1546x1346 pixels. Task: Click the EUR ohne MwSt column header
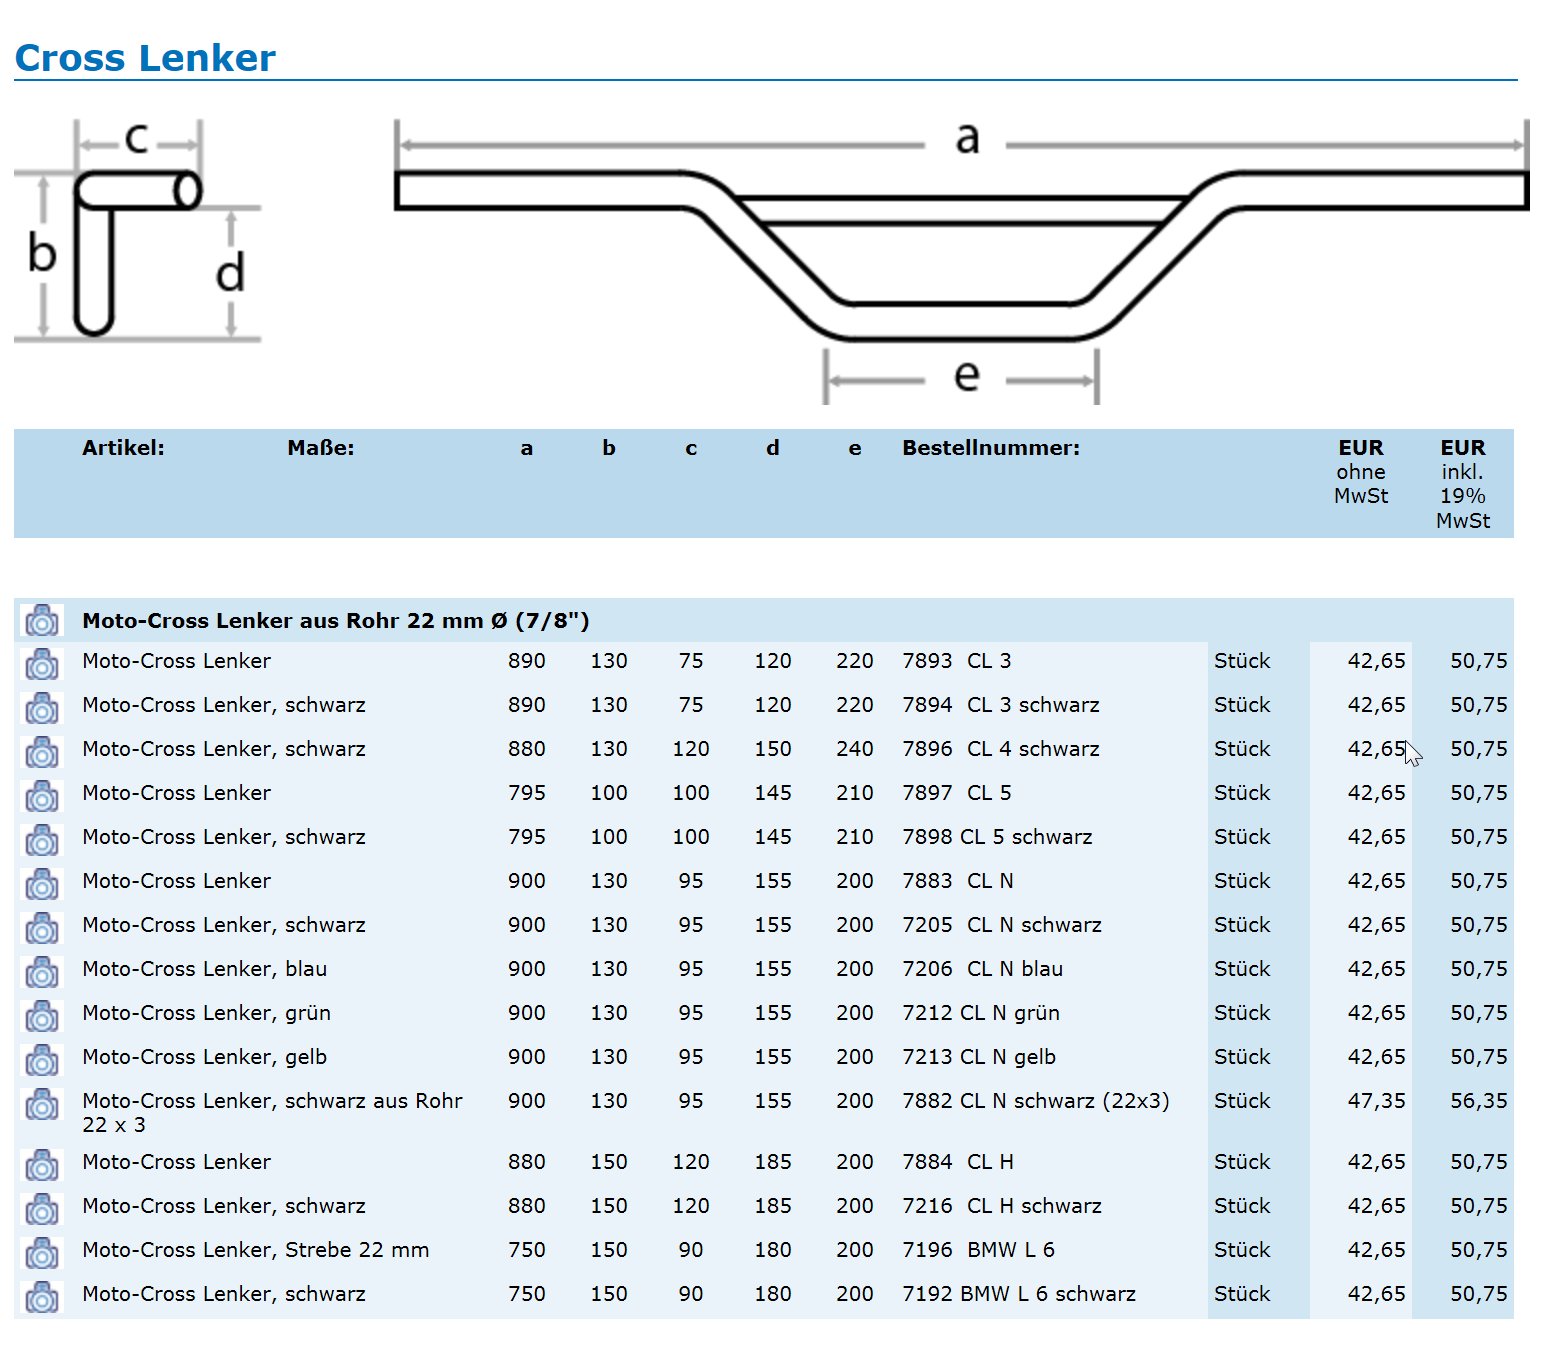coord(1361,472)
